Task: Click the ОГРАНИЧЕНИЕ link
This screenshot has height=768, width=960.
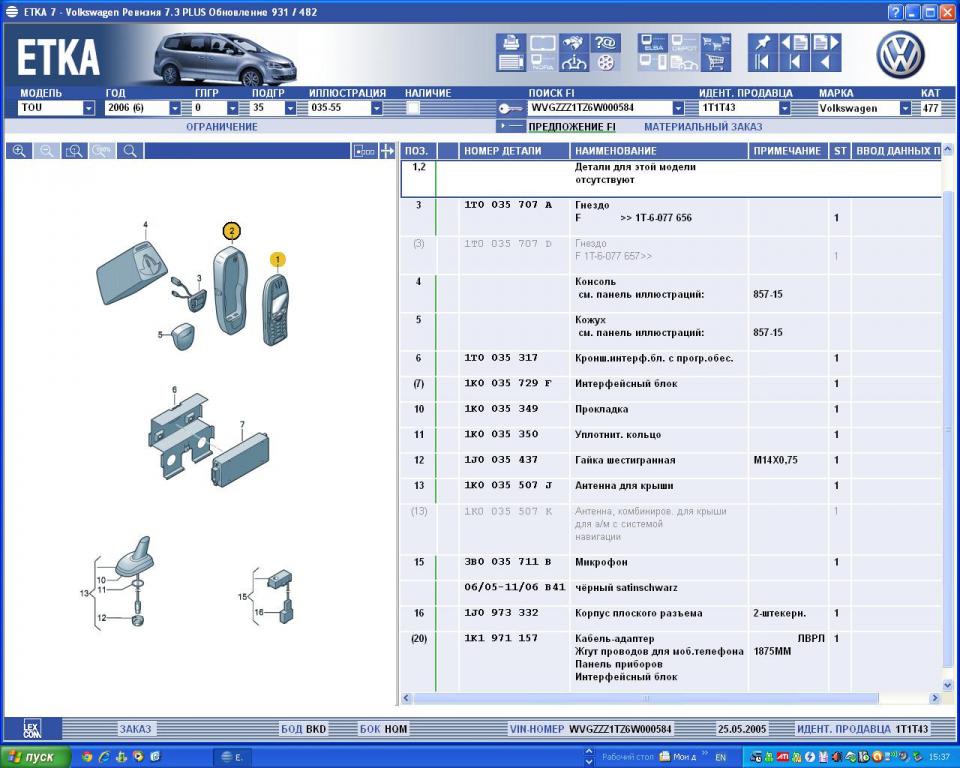Action: click(222, 127)
